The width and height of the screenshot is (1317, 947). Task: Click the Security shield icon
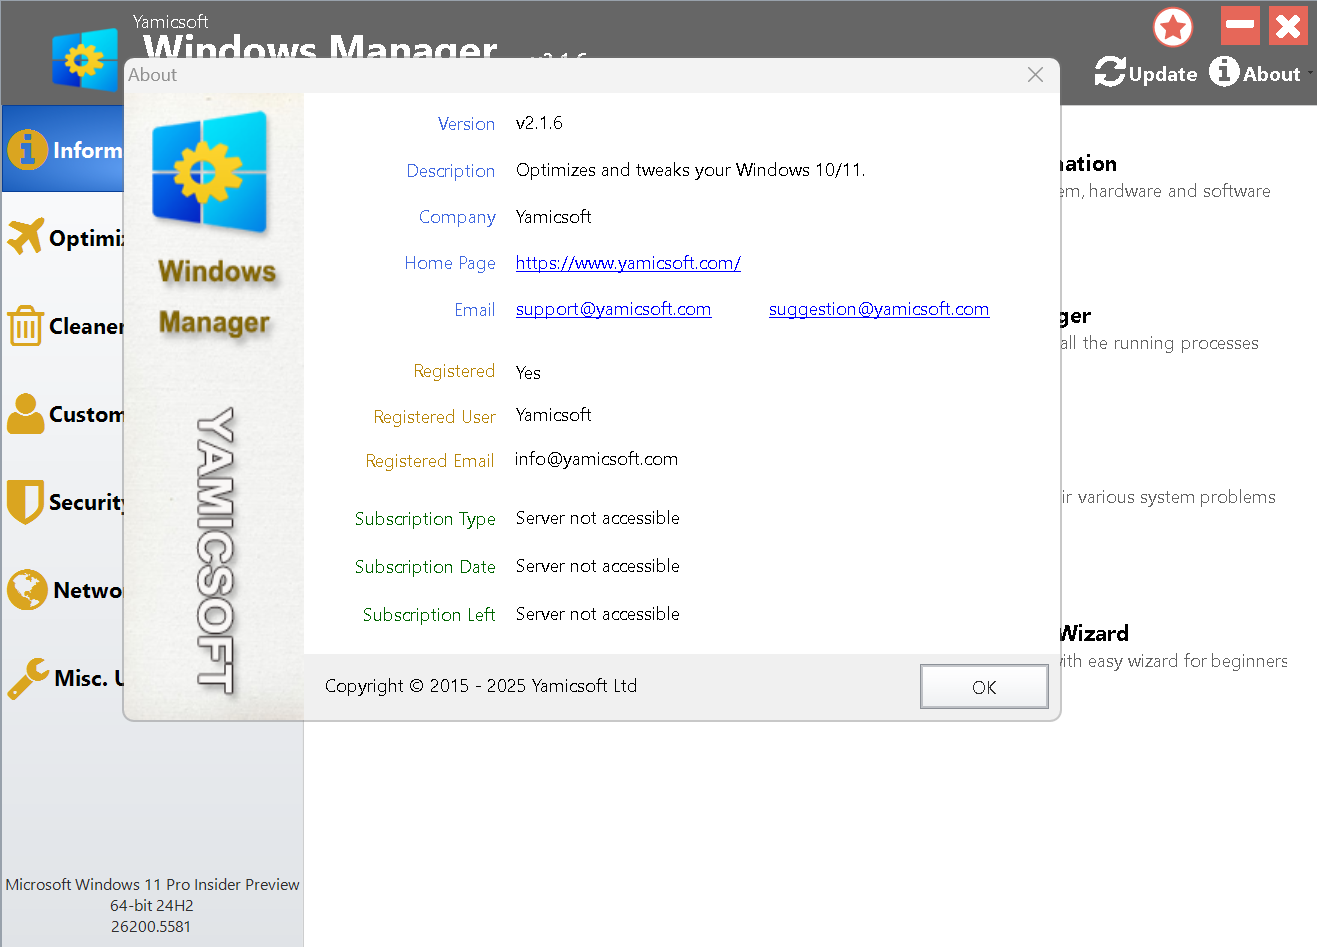click(x=25, y=502)
